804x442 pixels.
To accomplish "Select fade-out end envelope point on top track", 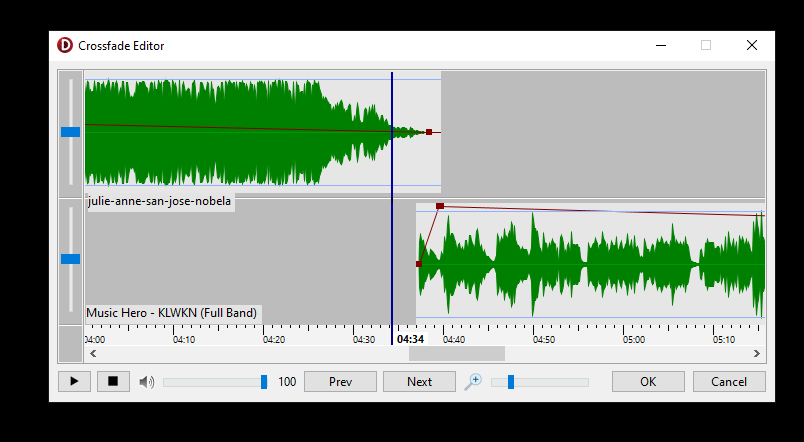I will pos(429,132).
